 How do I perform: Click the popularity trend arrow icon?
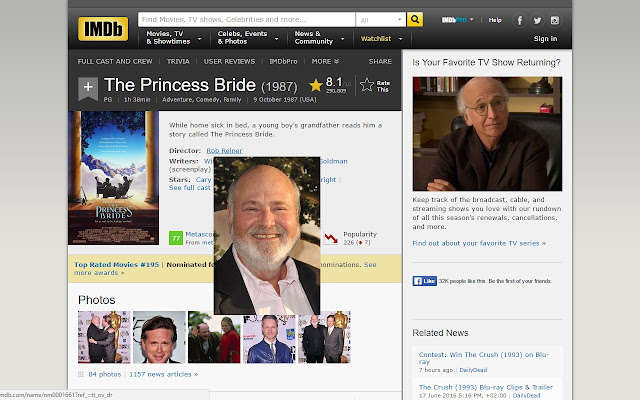tap(331, 238)
